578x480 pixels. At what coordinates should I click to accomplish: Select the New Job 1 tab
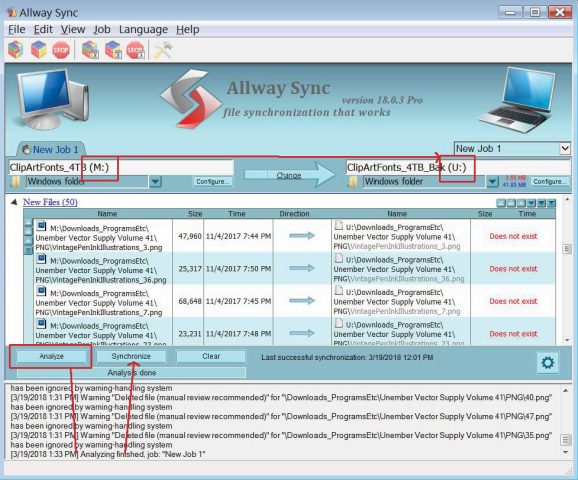[51, 149]
